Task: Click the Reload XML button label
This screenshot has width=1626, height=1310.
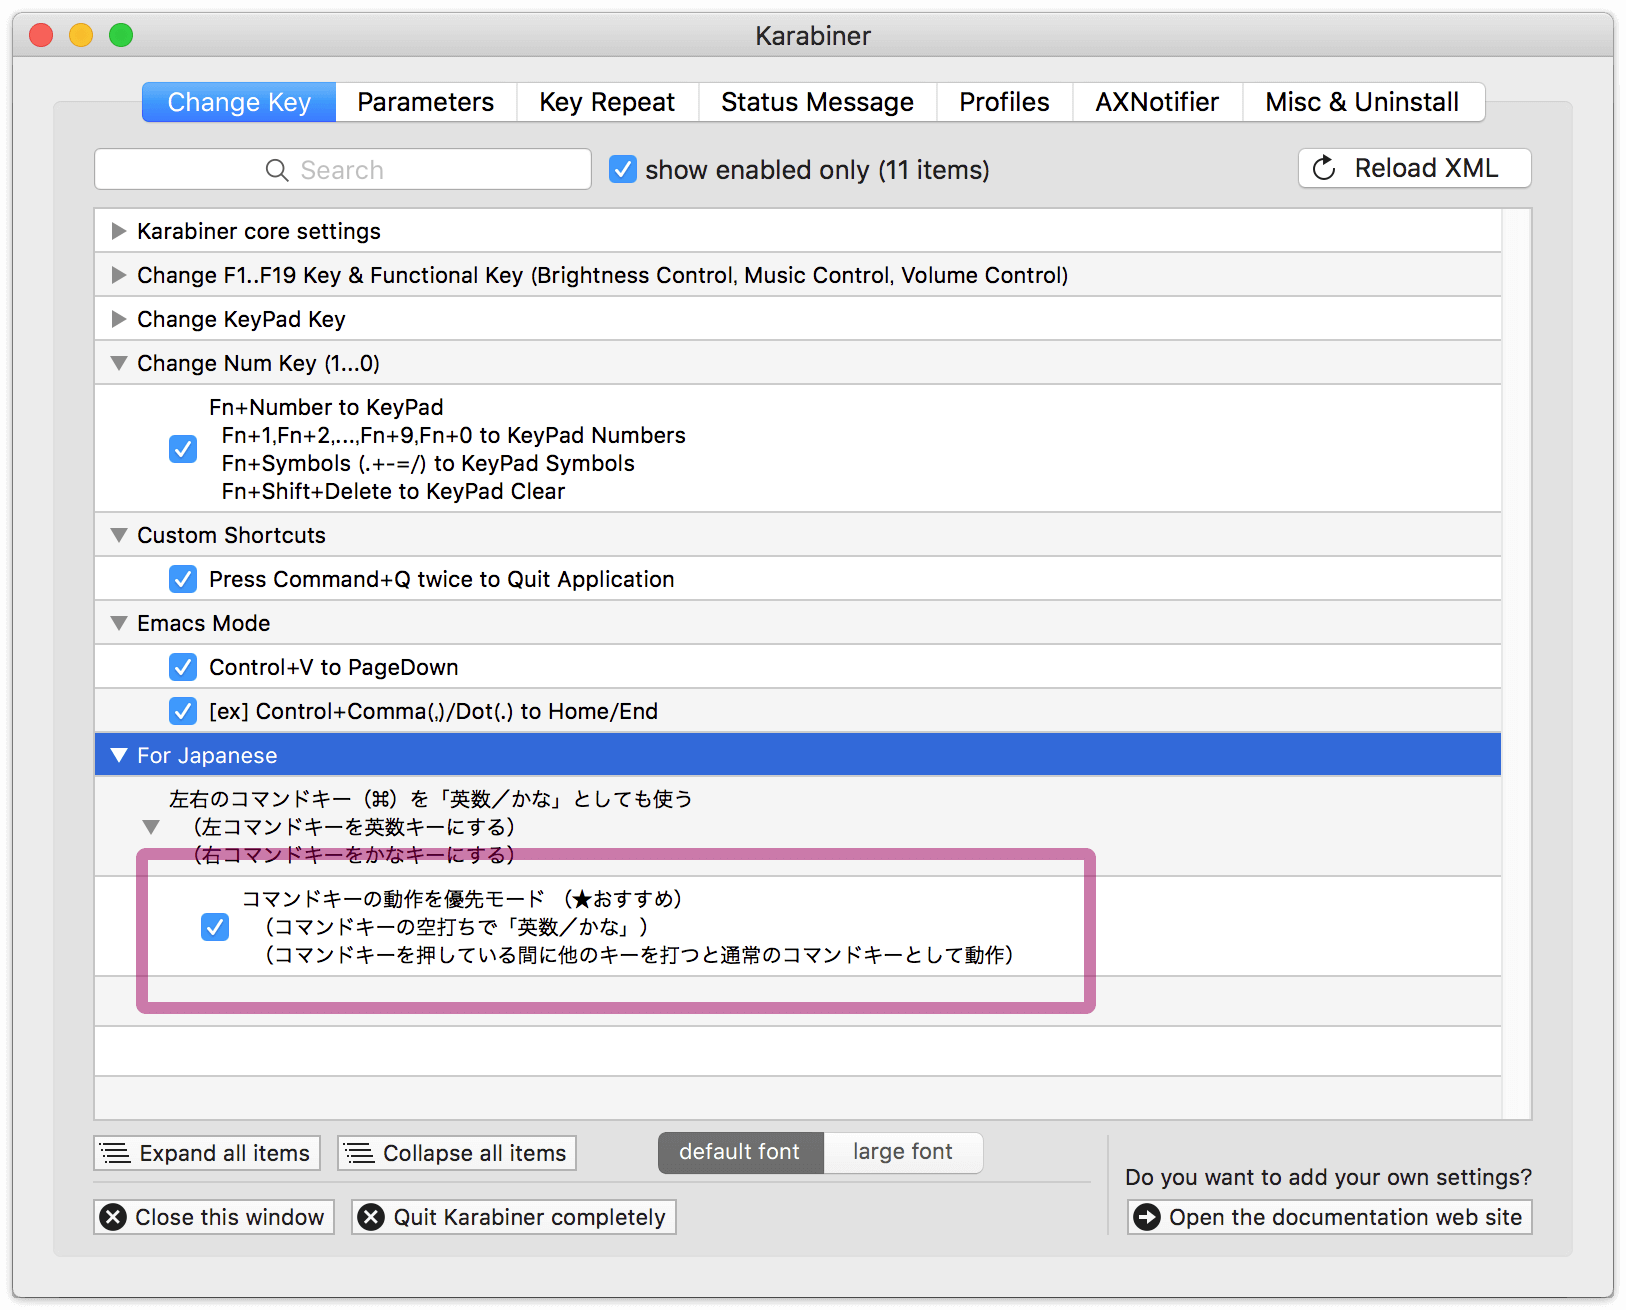Action: (1426, 168)
